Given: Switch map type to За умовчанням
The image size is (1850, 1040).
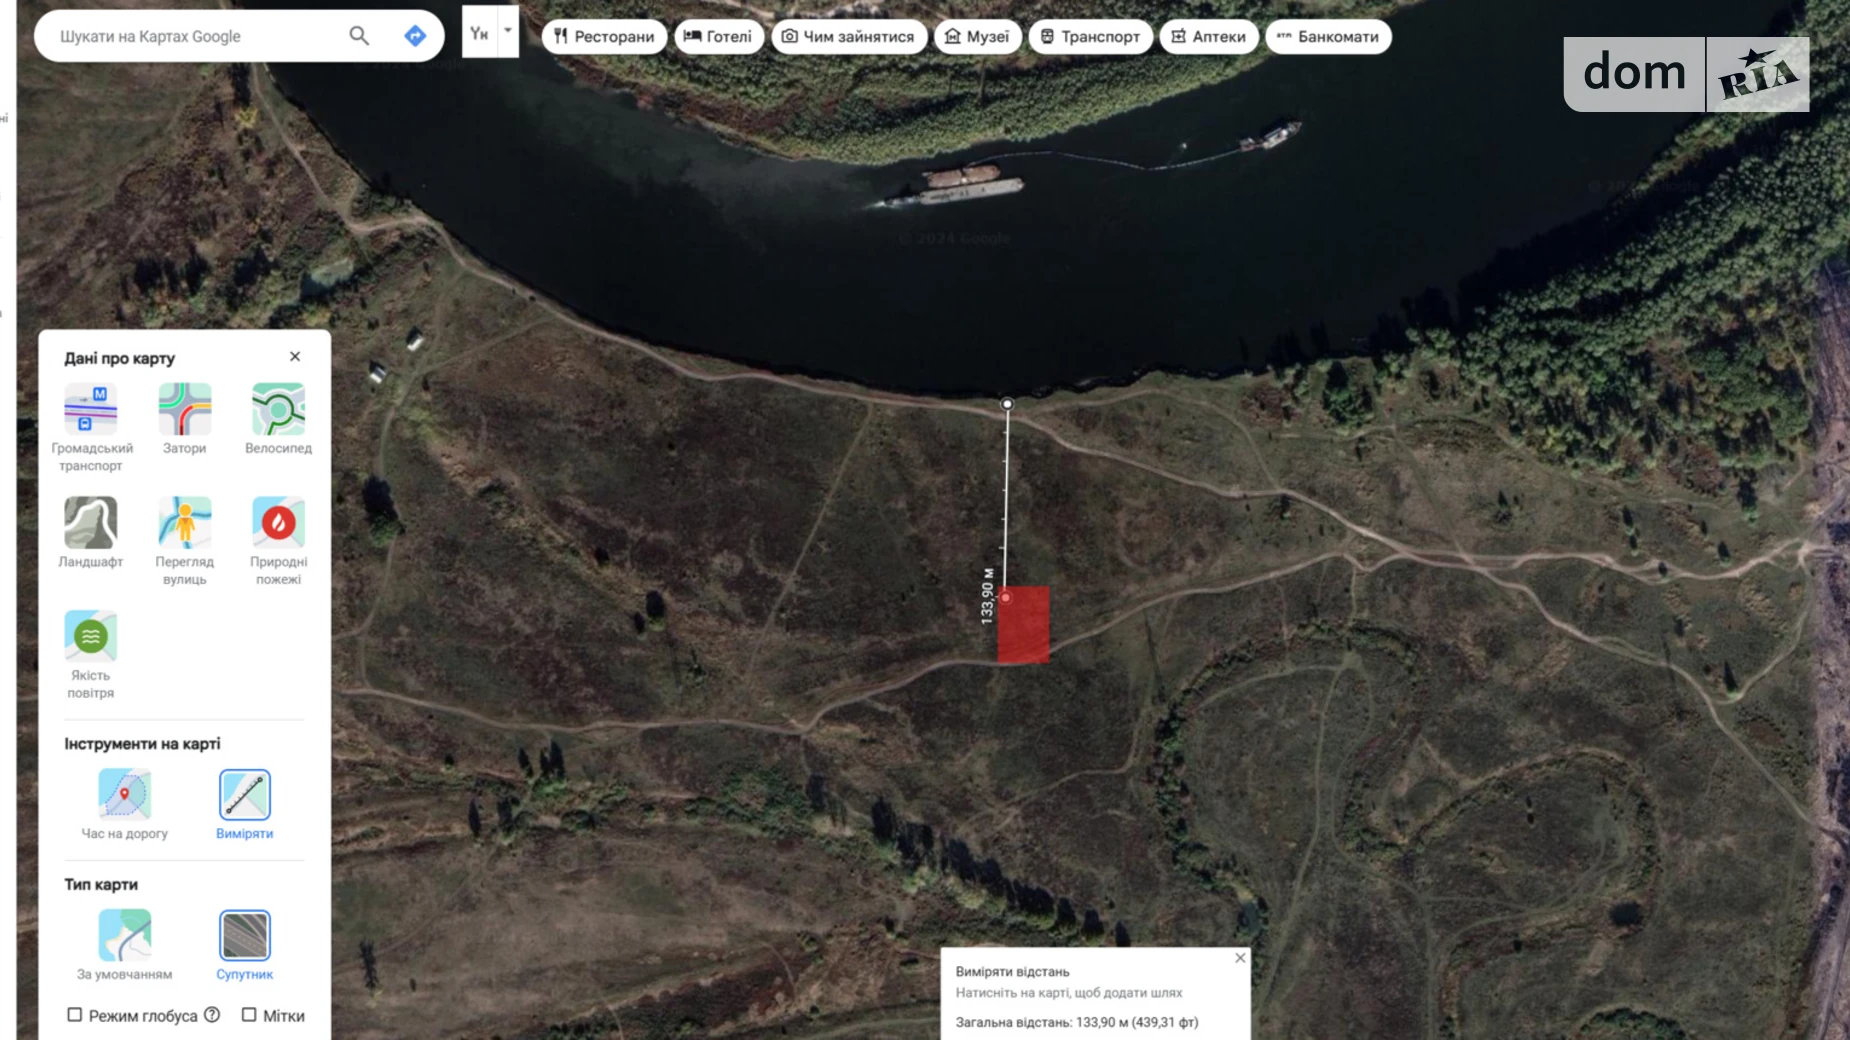Looking at the screenshot, I should coord(125,935).
